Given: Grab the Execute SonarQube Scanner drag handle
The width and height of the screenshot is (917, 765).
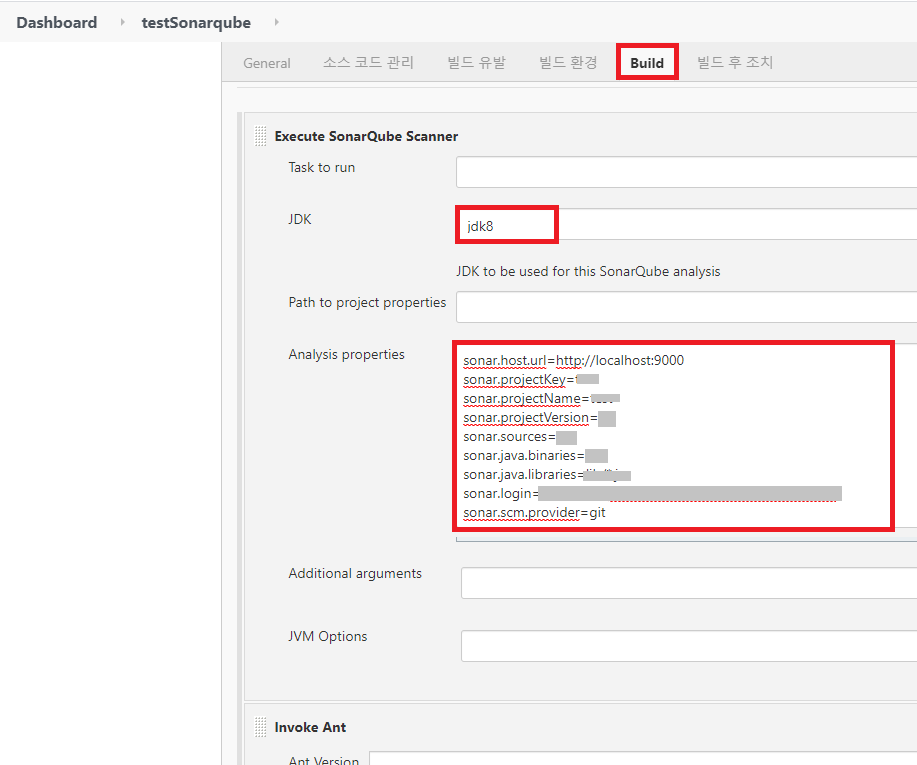Looking at the screenshot, I should click(261, 136).
